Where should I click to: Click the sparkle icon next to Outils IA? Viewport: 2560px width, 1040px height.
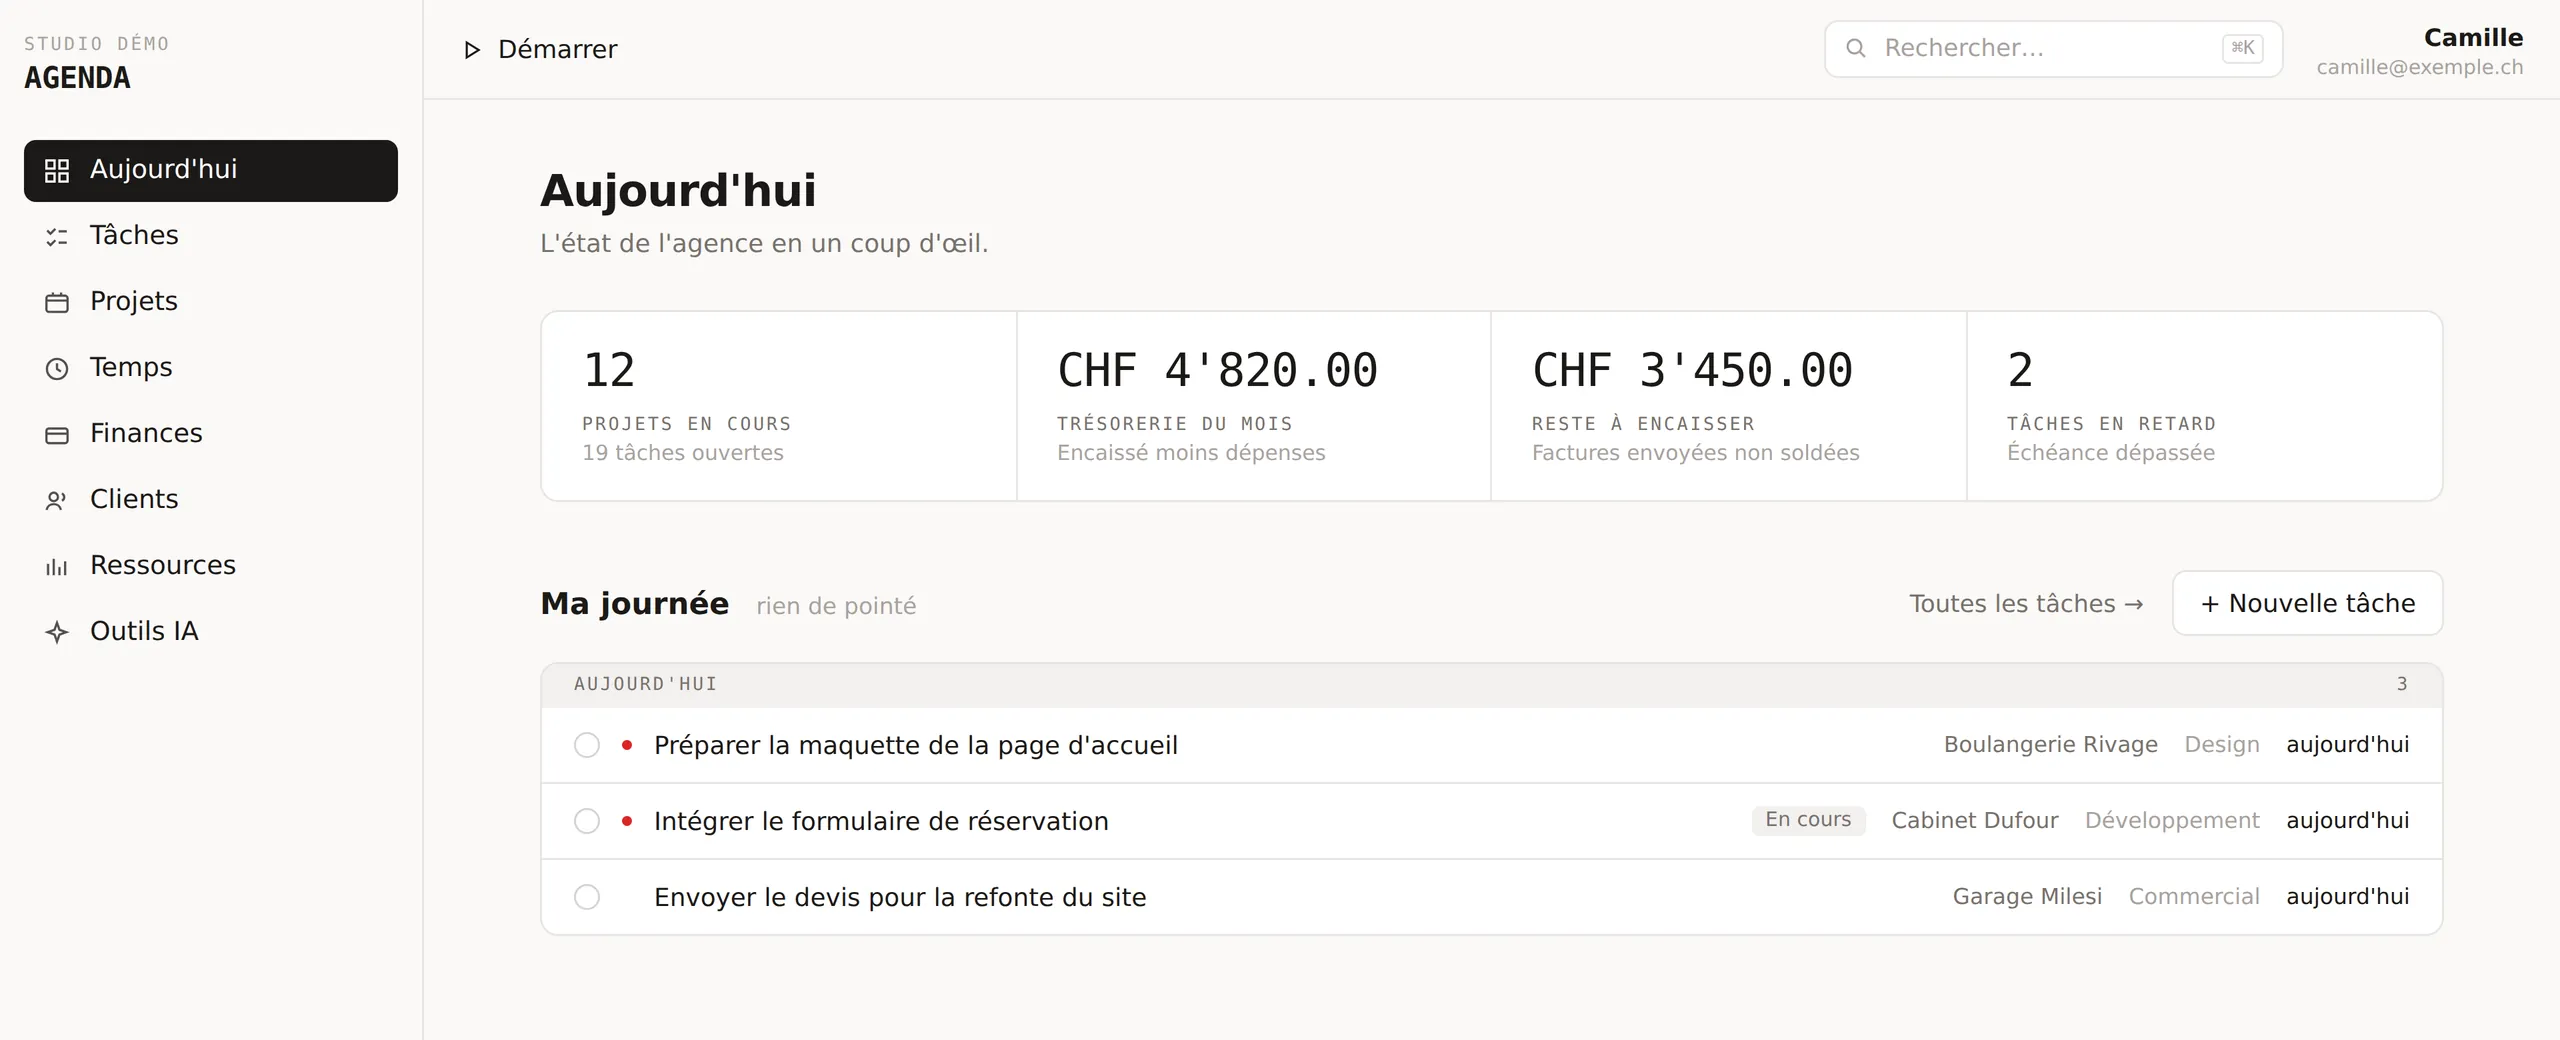(57, 633)
